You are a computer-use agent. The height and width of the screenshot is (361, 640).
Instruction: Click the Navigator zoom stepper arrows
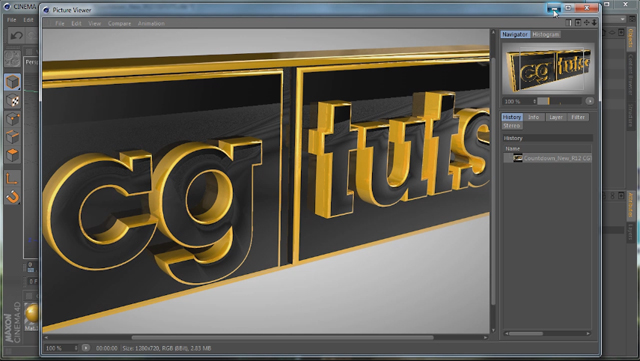point(534,101)
